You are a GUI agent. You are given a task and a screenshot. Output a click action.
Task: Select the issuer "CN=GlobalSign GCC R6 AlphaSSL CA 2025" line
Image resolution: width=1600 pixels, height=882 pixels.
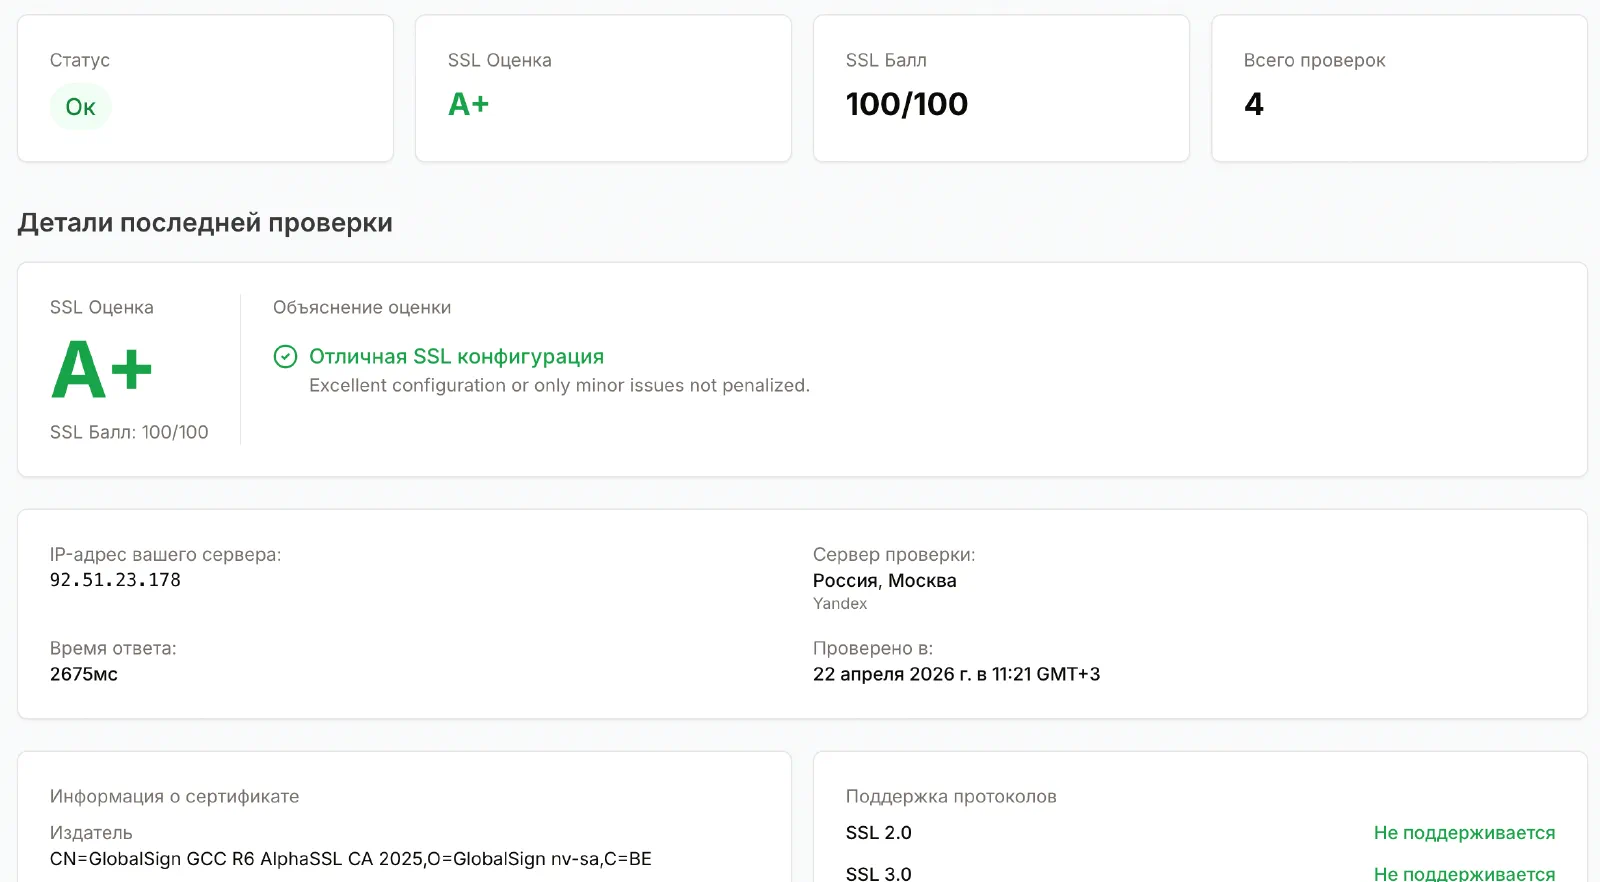pos(351,859)
